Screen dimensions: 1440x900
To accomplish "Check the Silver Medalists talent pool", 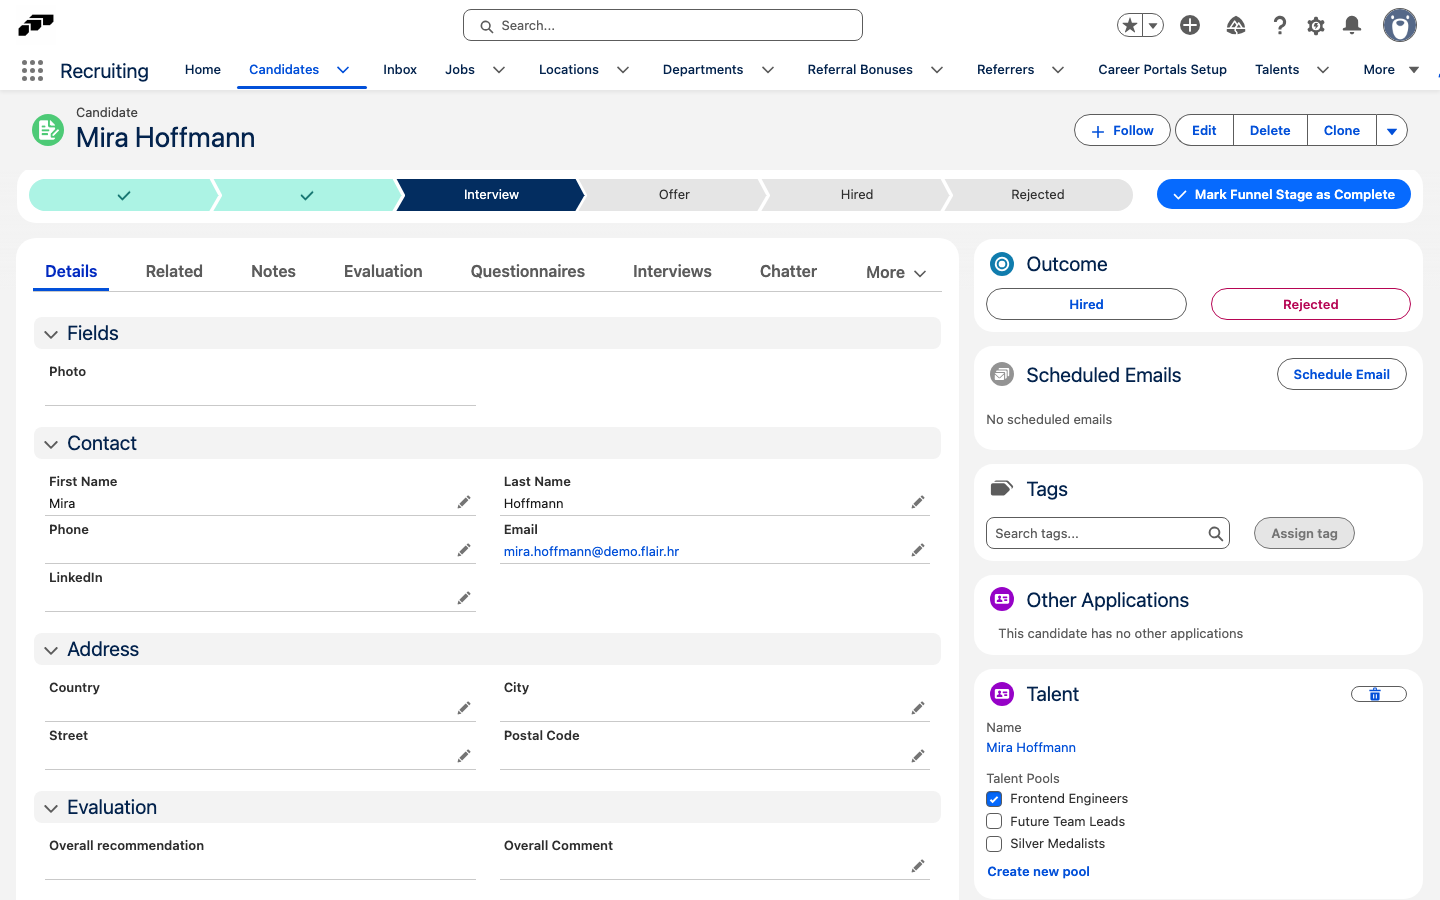I will click(x=994, y=844).
